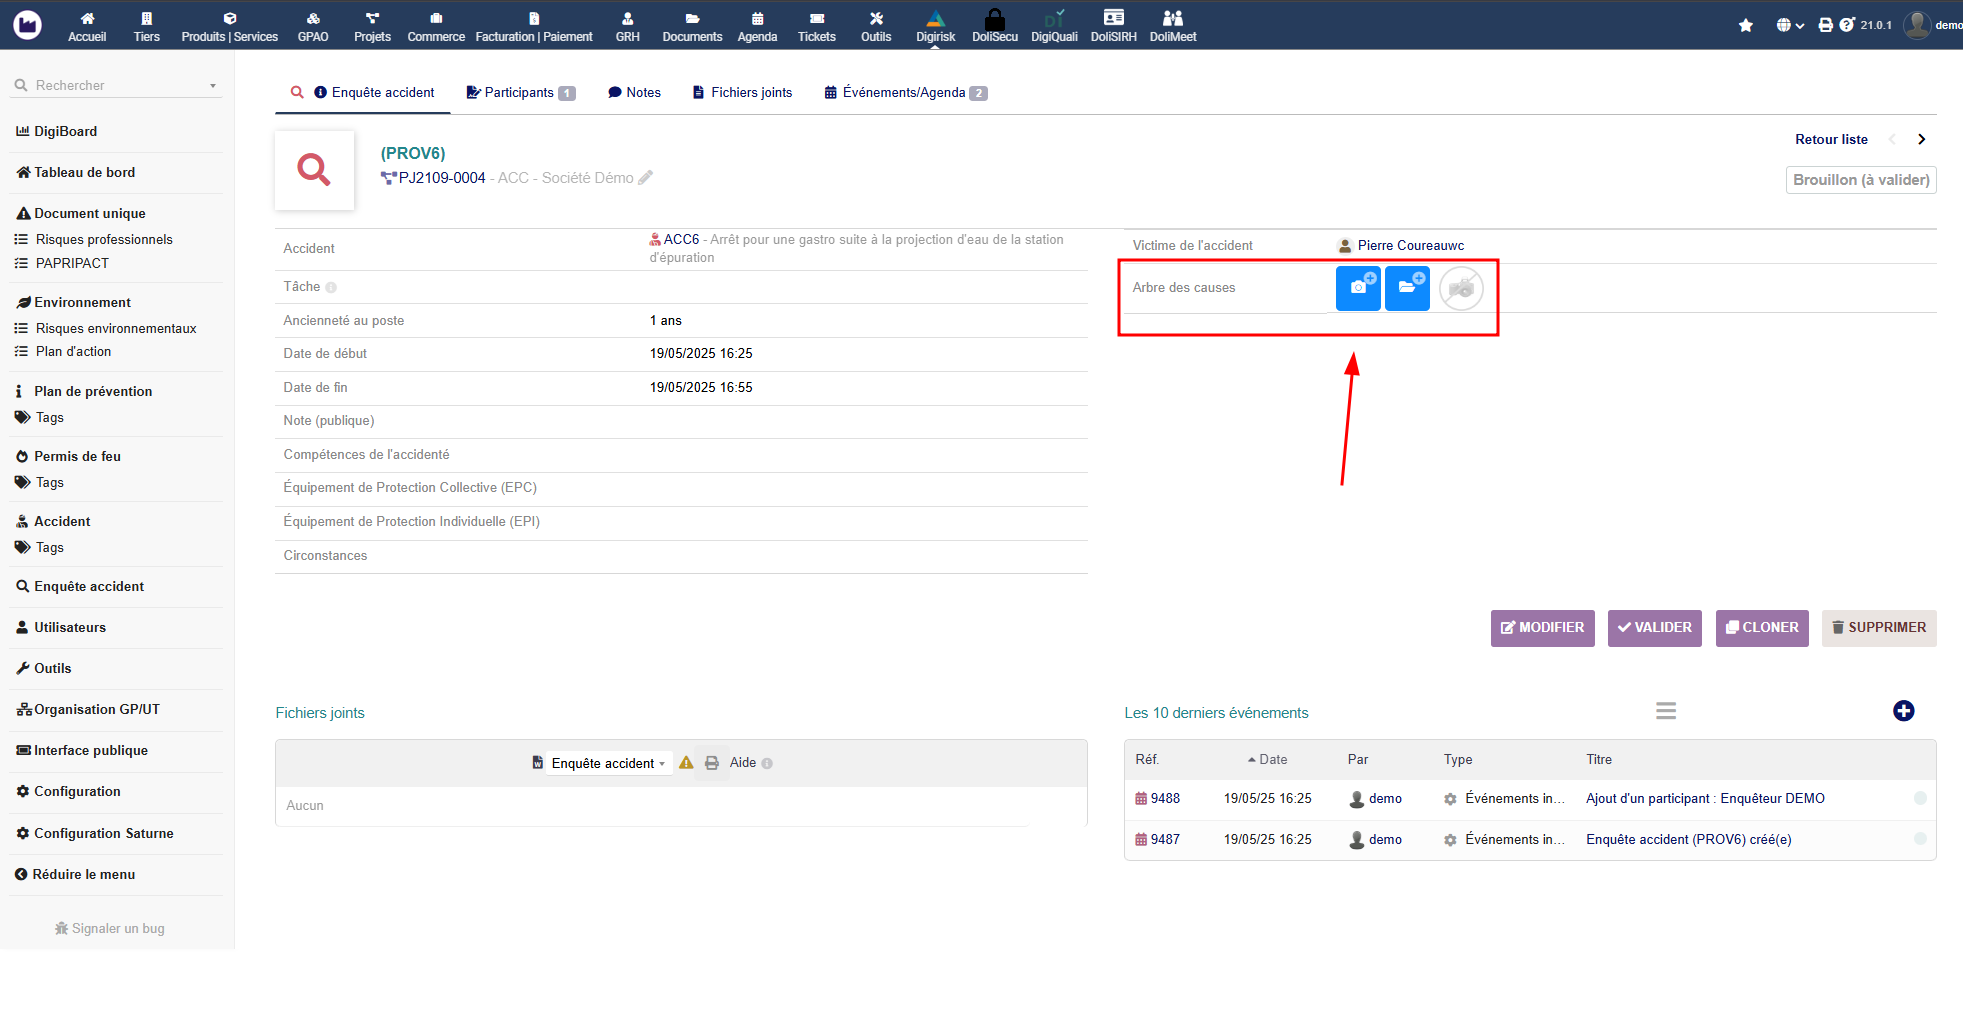The width and height of the screenshot is (1963, 1033).
Task: Click the bookmarks star icon
Action: pos(1745,25)
